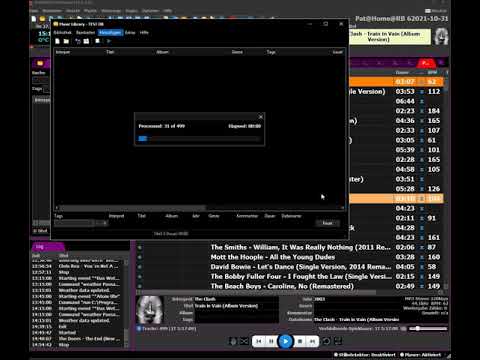Screen dimensions: 480x360
Task: Click the red playlist tab at top right
Action: 426,63
